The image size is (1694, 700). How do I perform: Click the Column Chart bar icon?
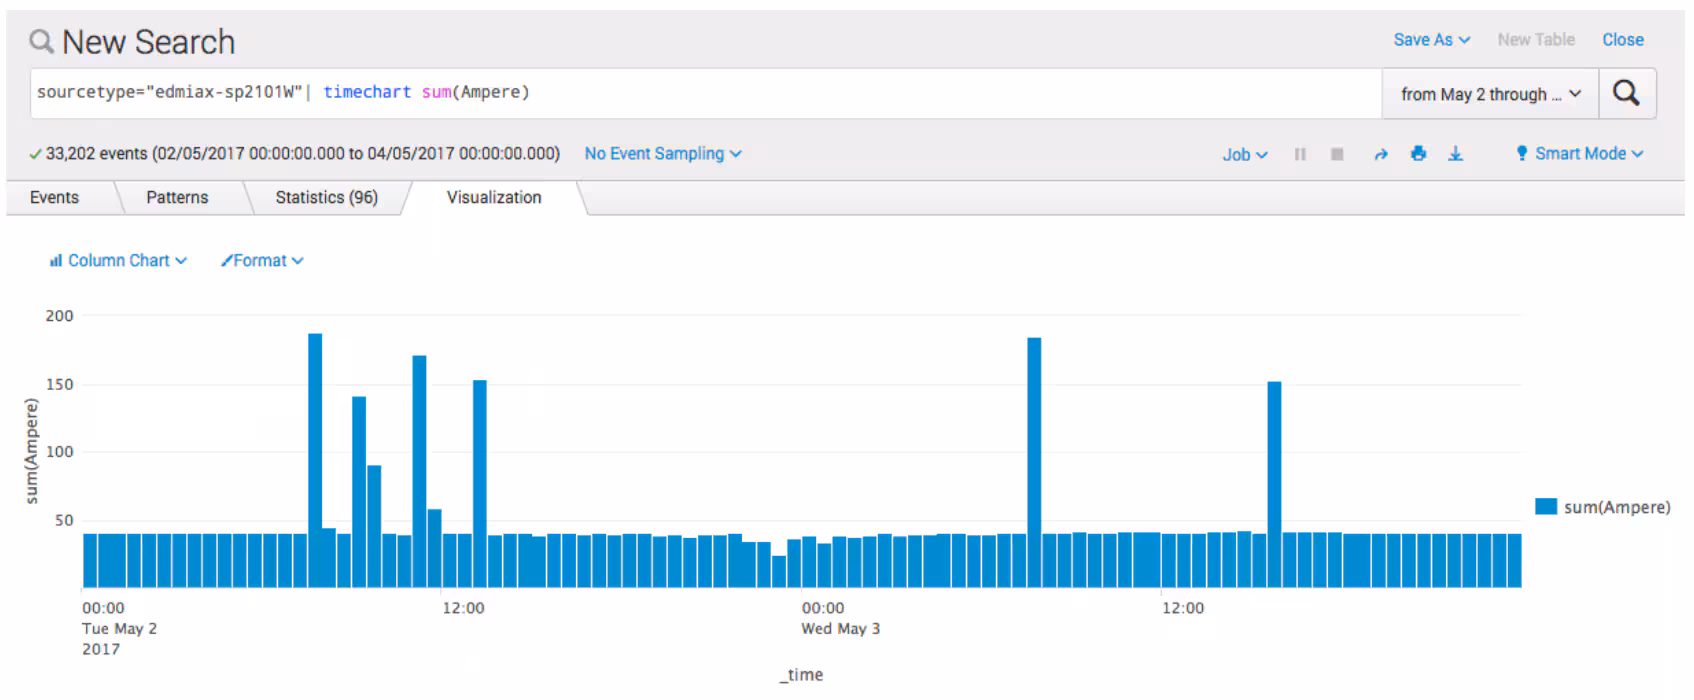click(56, 261)
